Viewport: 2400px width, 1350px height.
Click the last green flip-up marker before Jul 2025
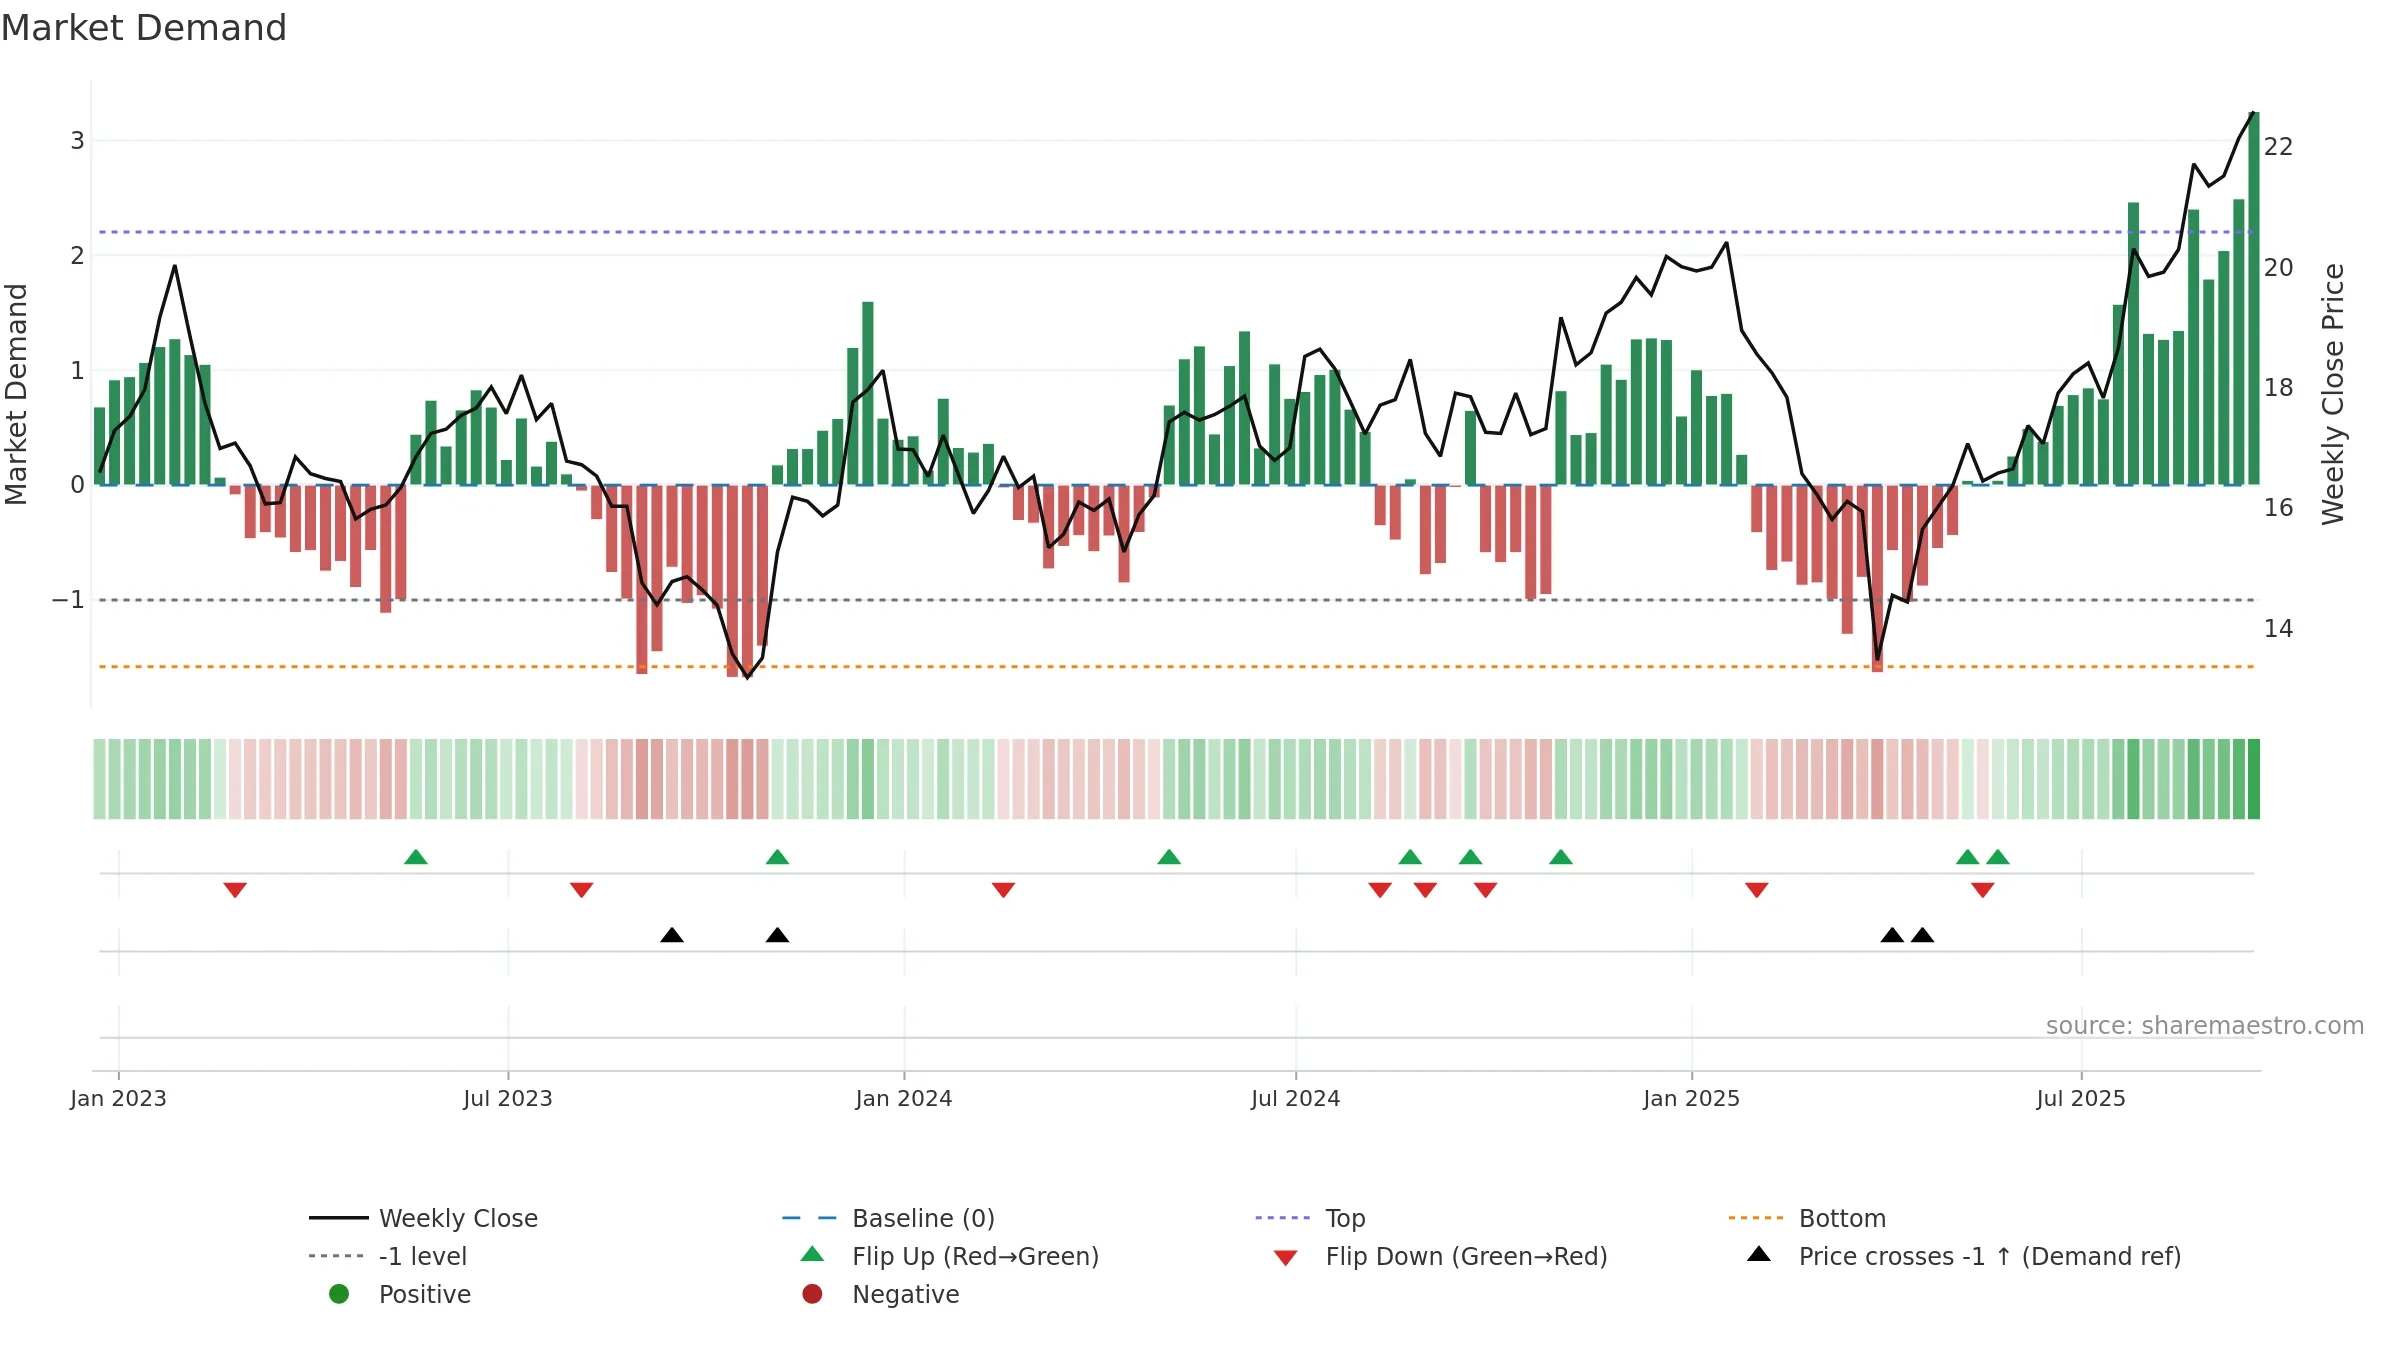1998,857
